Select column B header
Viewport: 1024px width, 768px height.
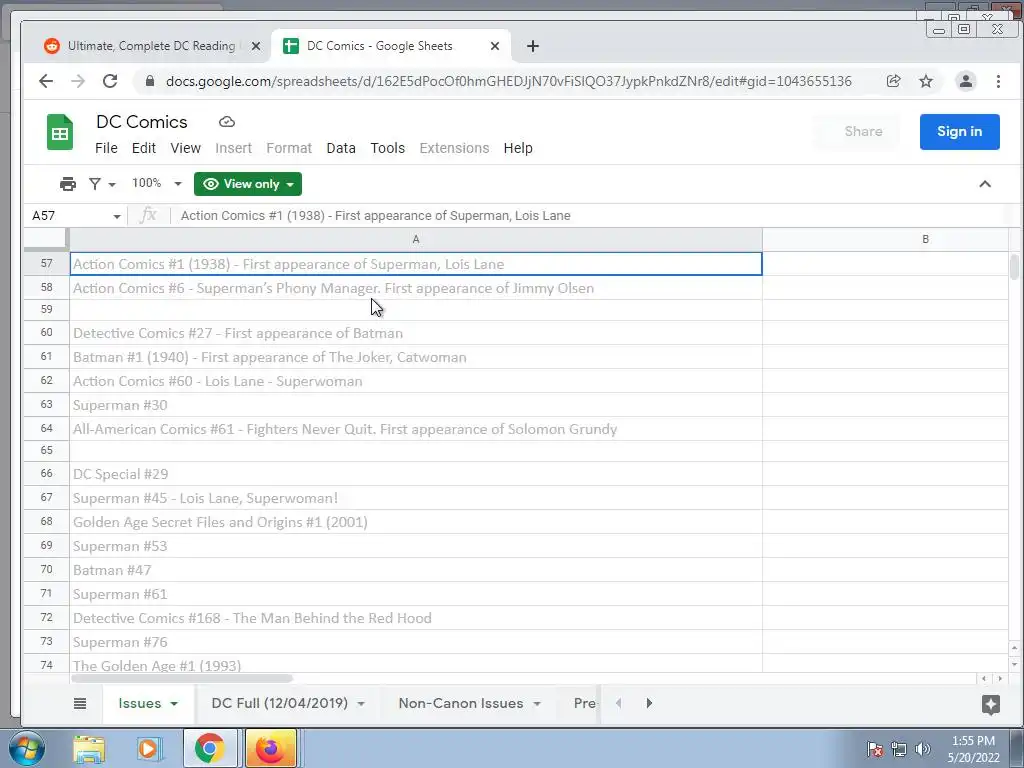[x=925, y=240]
